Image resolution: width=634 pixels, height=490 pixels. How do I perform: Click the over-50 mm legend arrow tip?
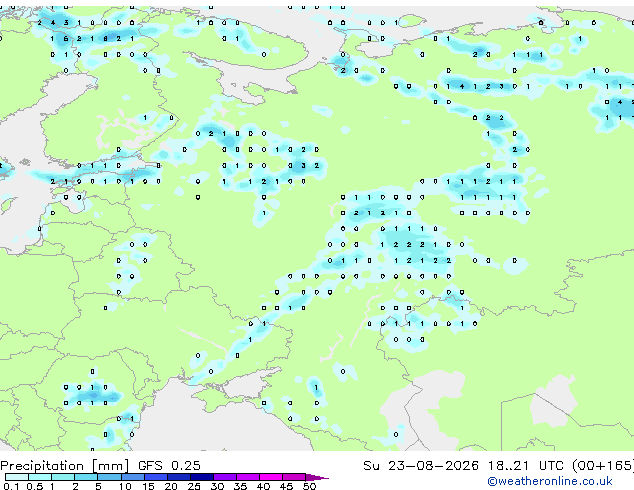coord(317,478)
